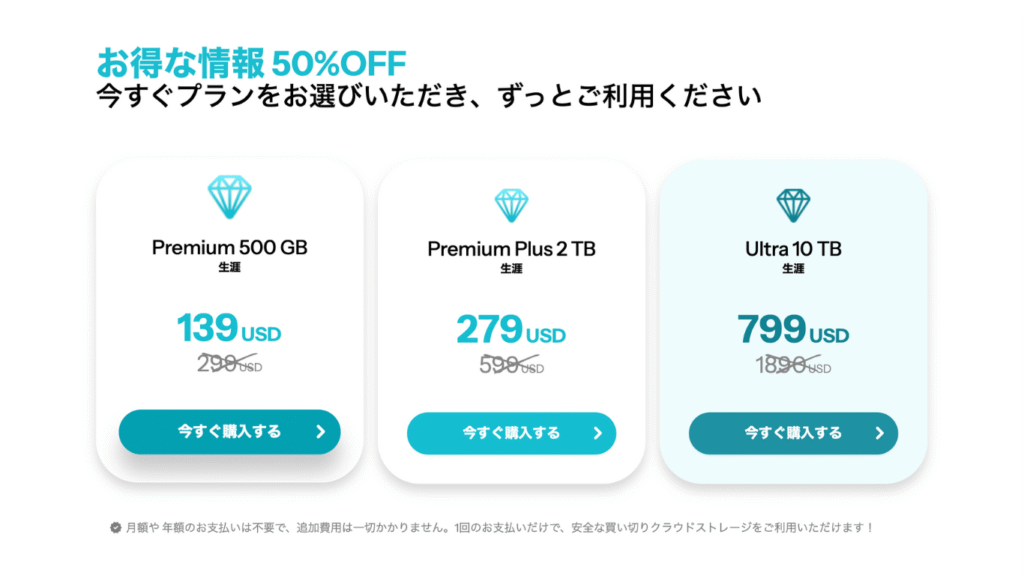Viewport: 1024px width, 576px height.
Task: Select the Premium Plus 2 TB title
Action: pos(511,249)
